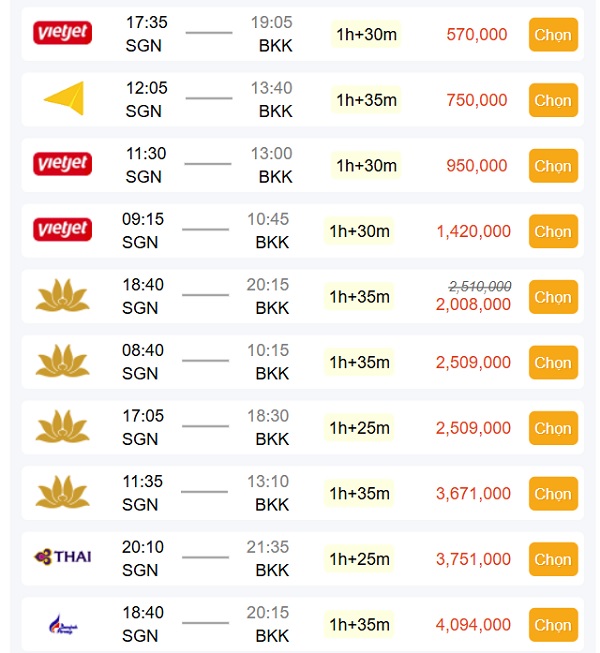The height and width of the screenshot is (653, 600).
Task: Choose the 4,094,000 Bangkok Airways flight
Action: tap(552, 625)
